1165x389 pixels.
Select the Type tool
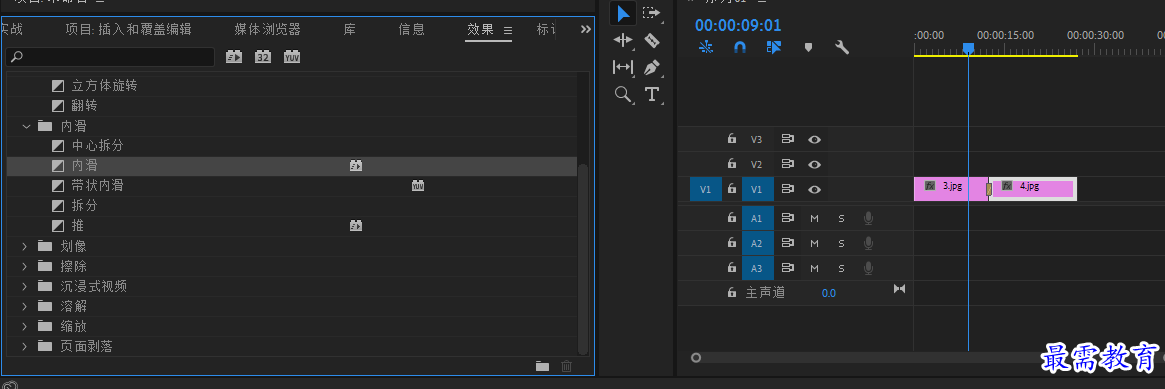(x=652, y=94)
